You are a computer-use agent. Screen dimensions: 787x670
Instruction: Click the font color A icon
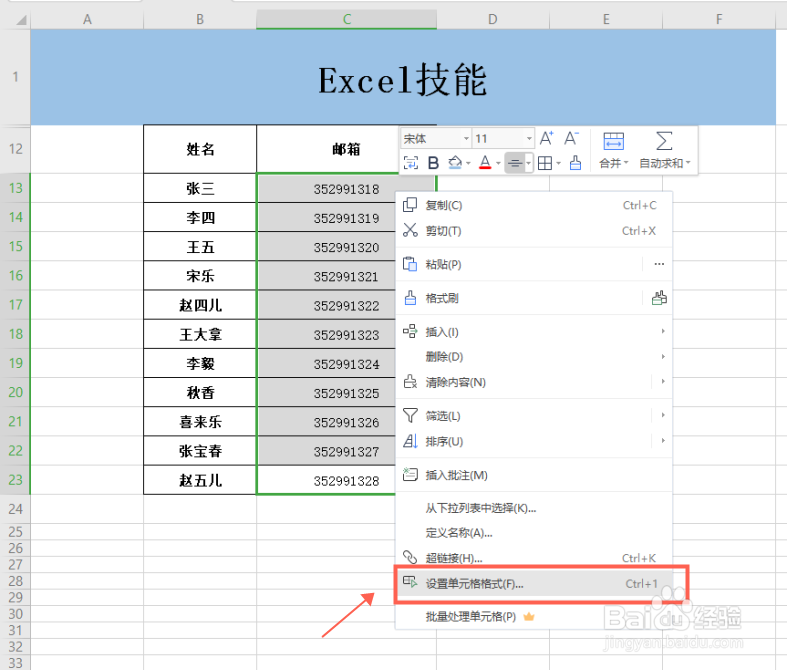coord(485,163)
